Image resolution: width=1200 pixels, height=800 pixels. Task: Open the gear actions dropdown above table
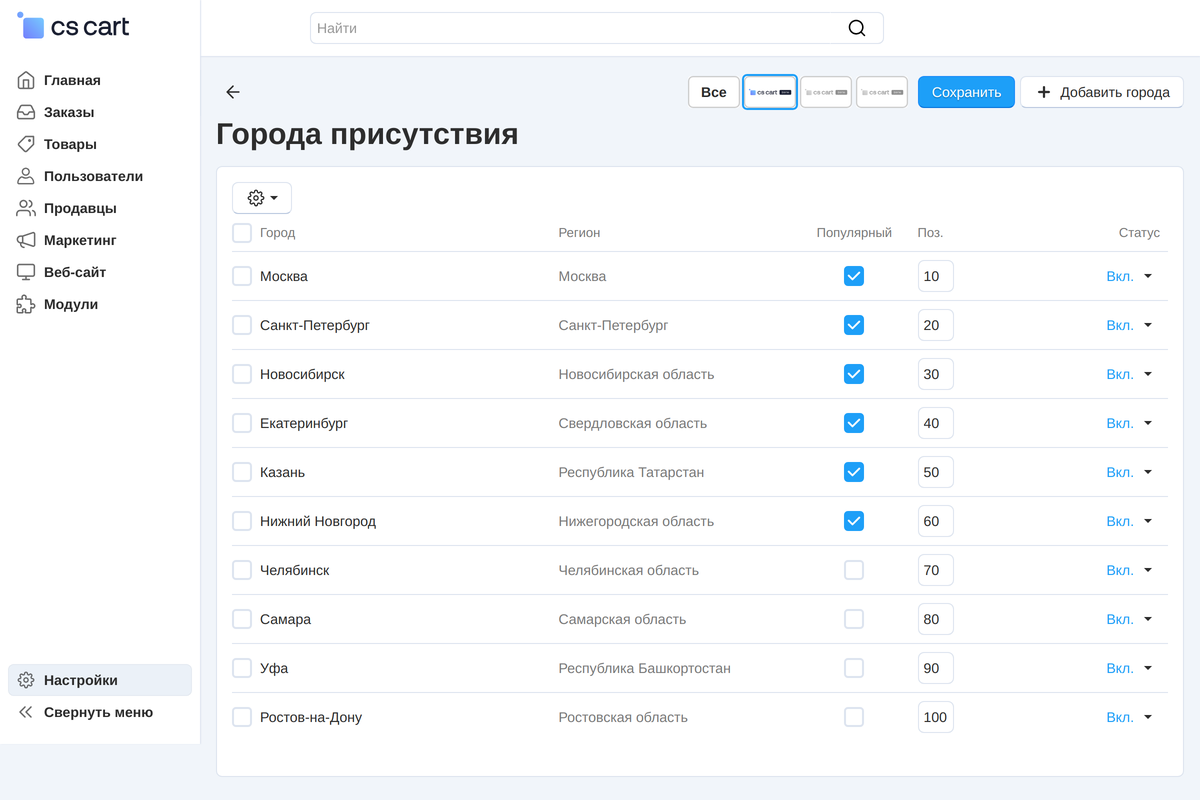click(262, 198)
